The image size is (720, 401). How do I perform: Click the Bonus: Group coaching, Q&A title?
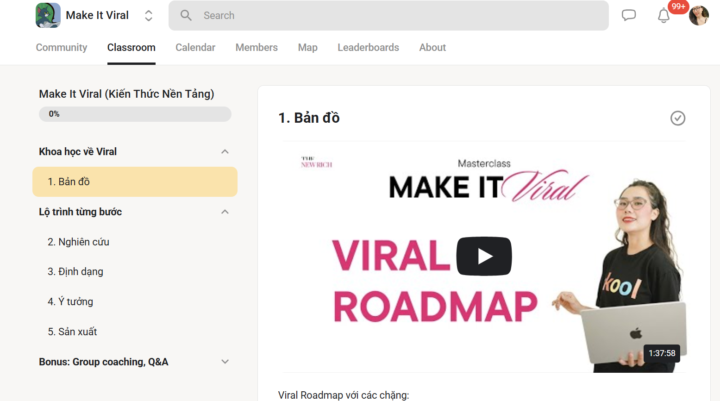104,362
